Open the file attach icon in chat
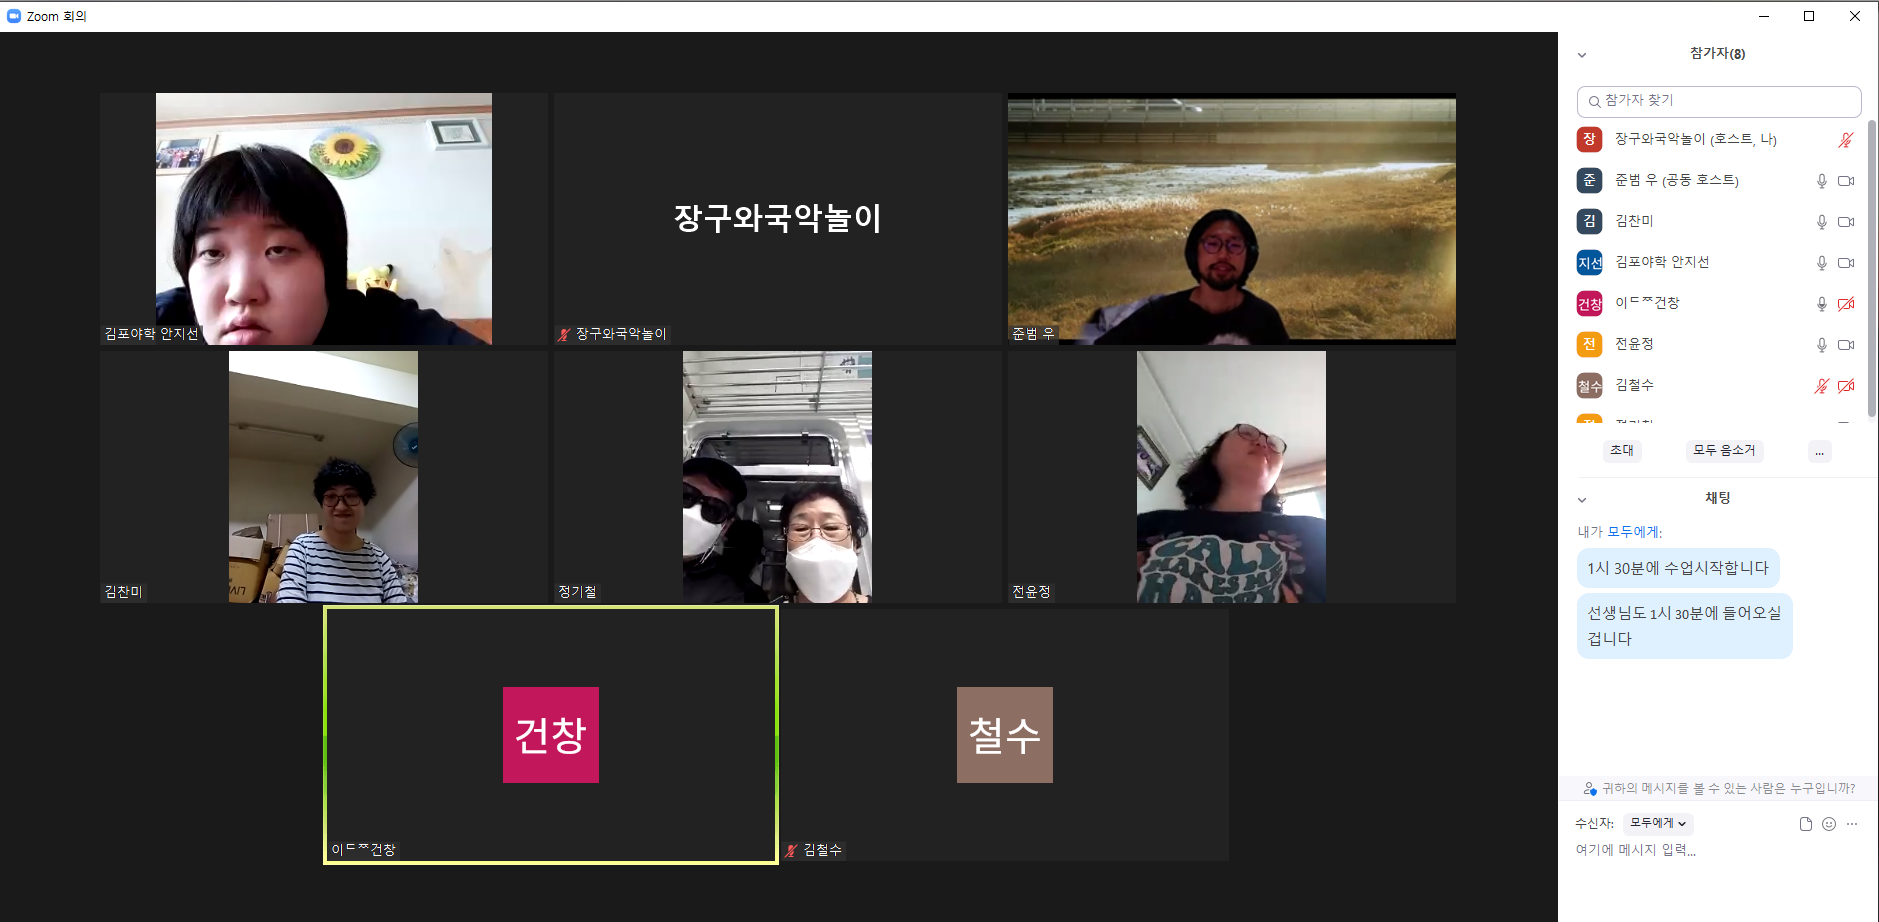1879x922 pixels. tap(1805, 824)
